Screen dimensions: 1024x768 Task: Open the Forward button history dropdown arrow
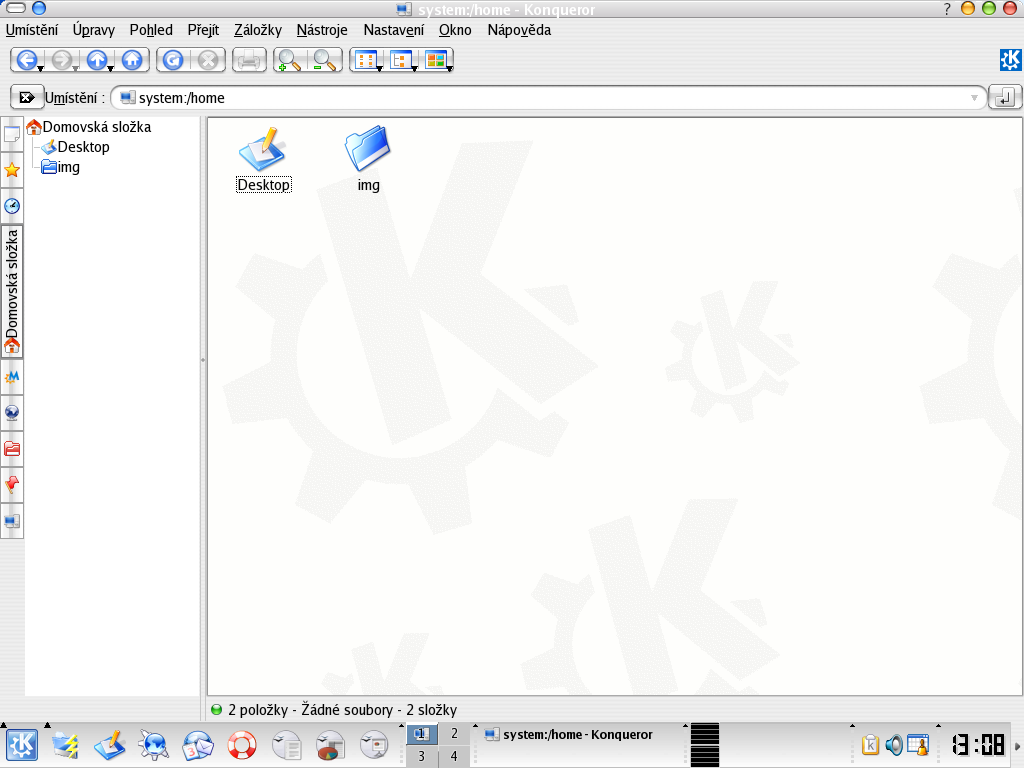[76, 69]
